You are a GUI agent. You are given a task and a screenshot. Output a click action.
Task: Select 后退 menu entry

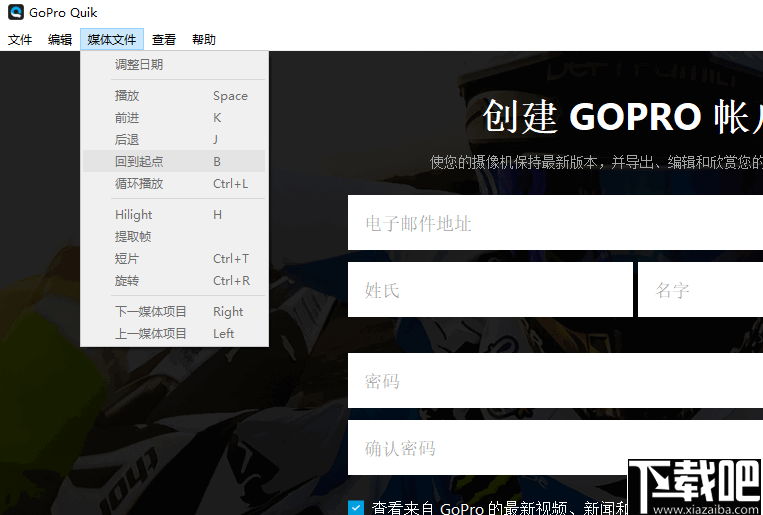(174, 139)
